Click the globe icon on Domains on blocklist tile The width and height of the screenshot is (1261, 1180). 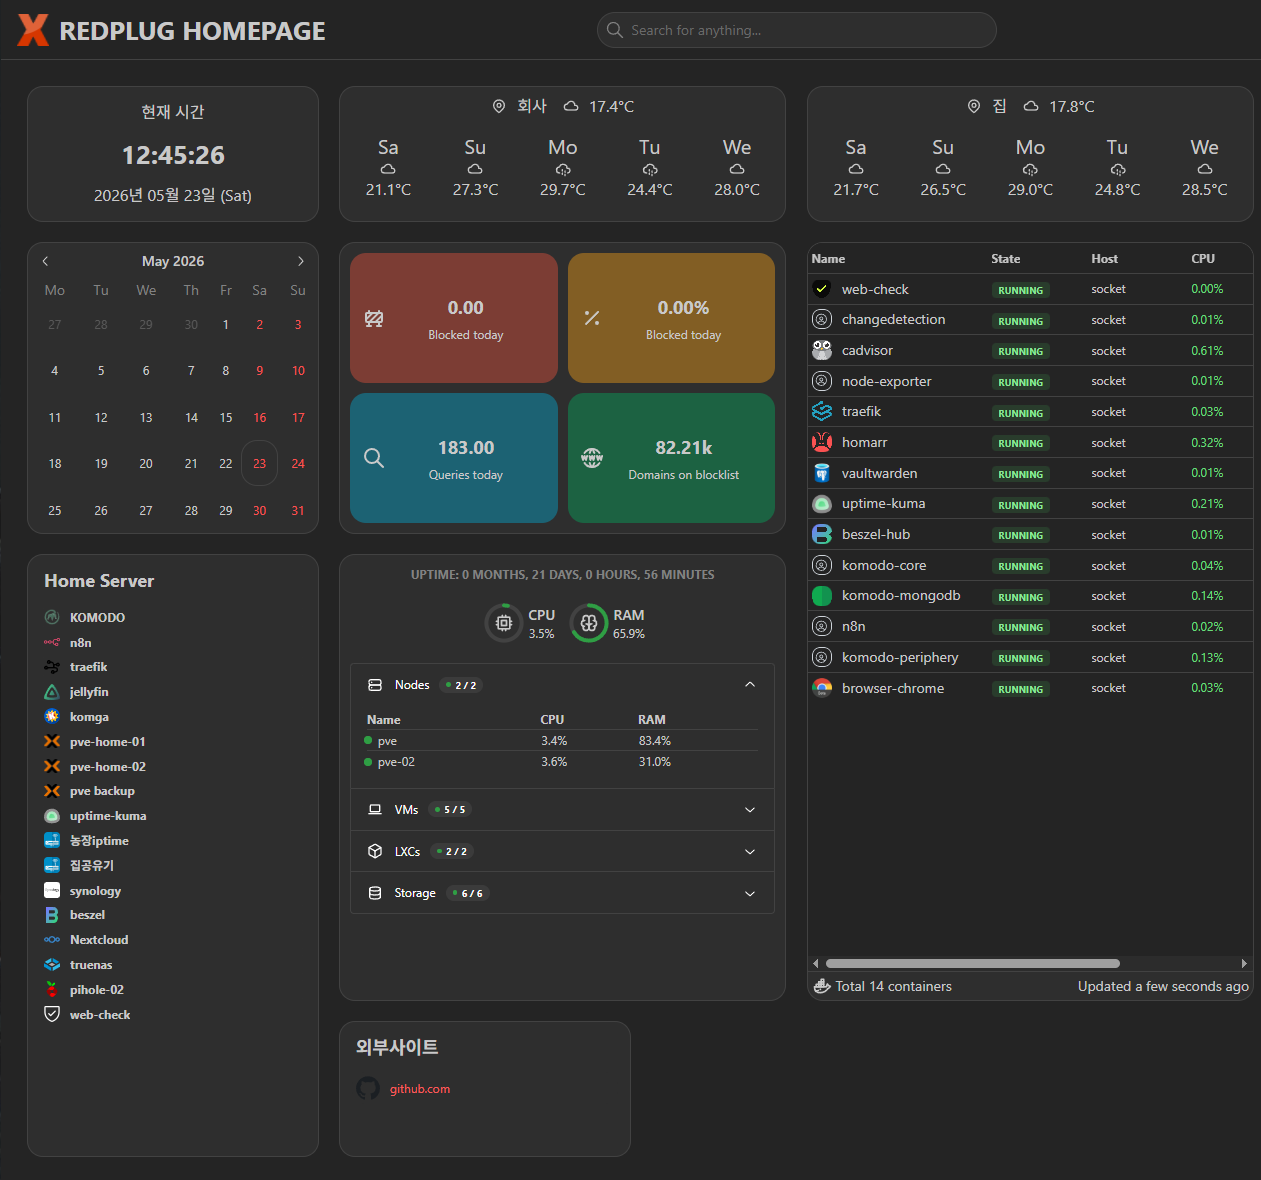(592, 458)
